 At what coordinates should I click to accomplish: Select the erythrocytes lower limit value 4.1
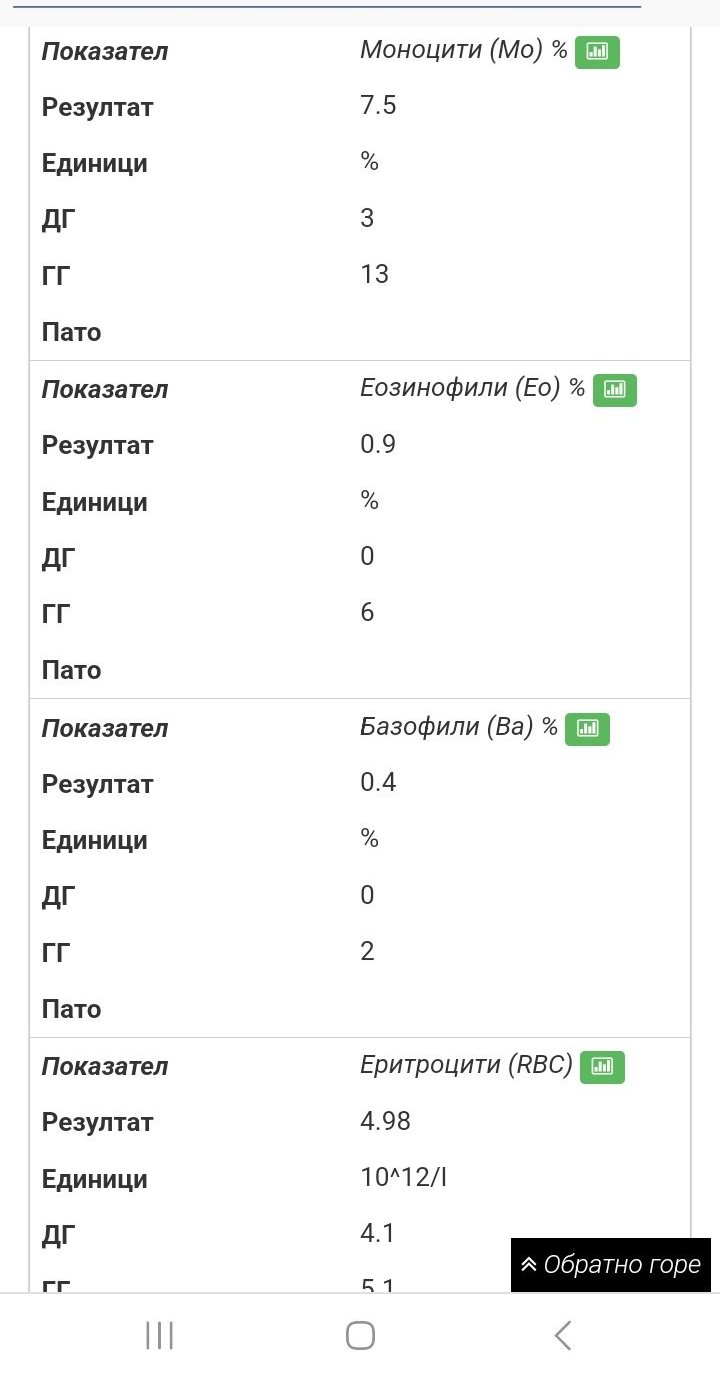point(377,1234)
